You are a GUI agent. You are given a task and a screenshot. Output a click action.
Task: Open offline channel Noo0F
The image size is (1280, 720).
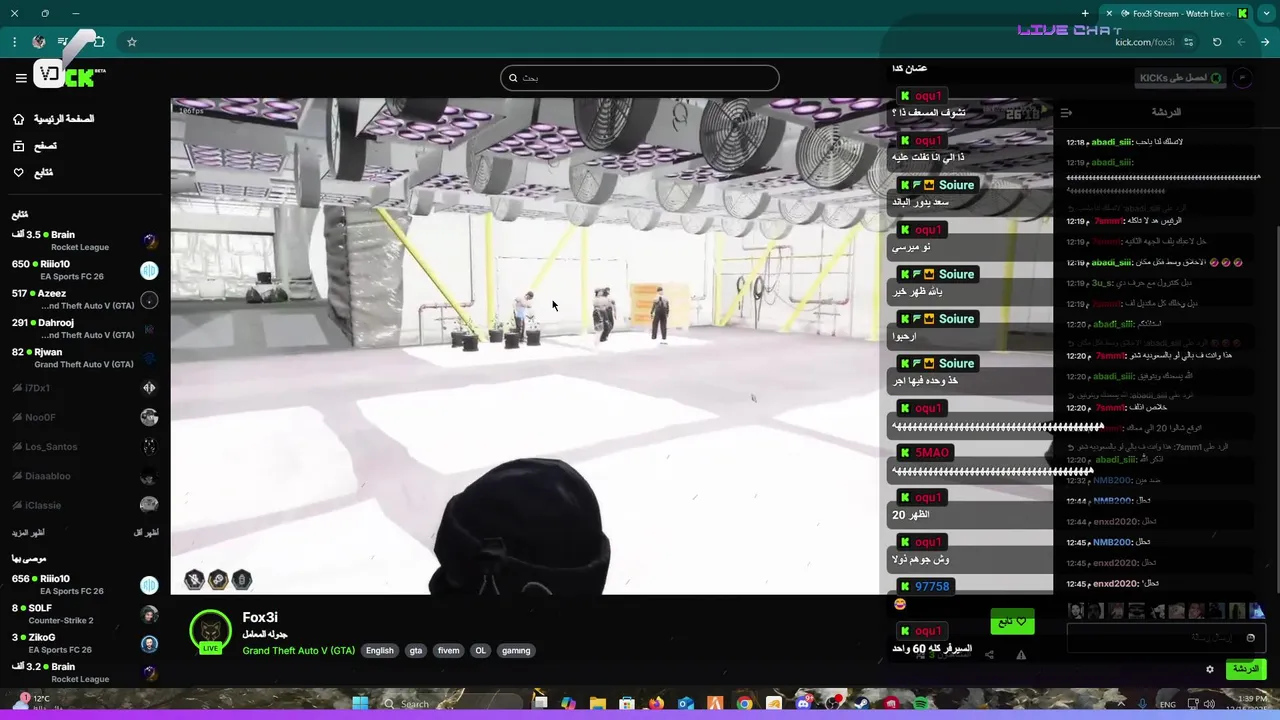pos(85,417)
